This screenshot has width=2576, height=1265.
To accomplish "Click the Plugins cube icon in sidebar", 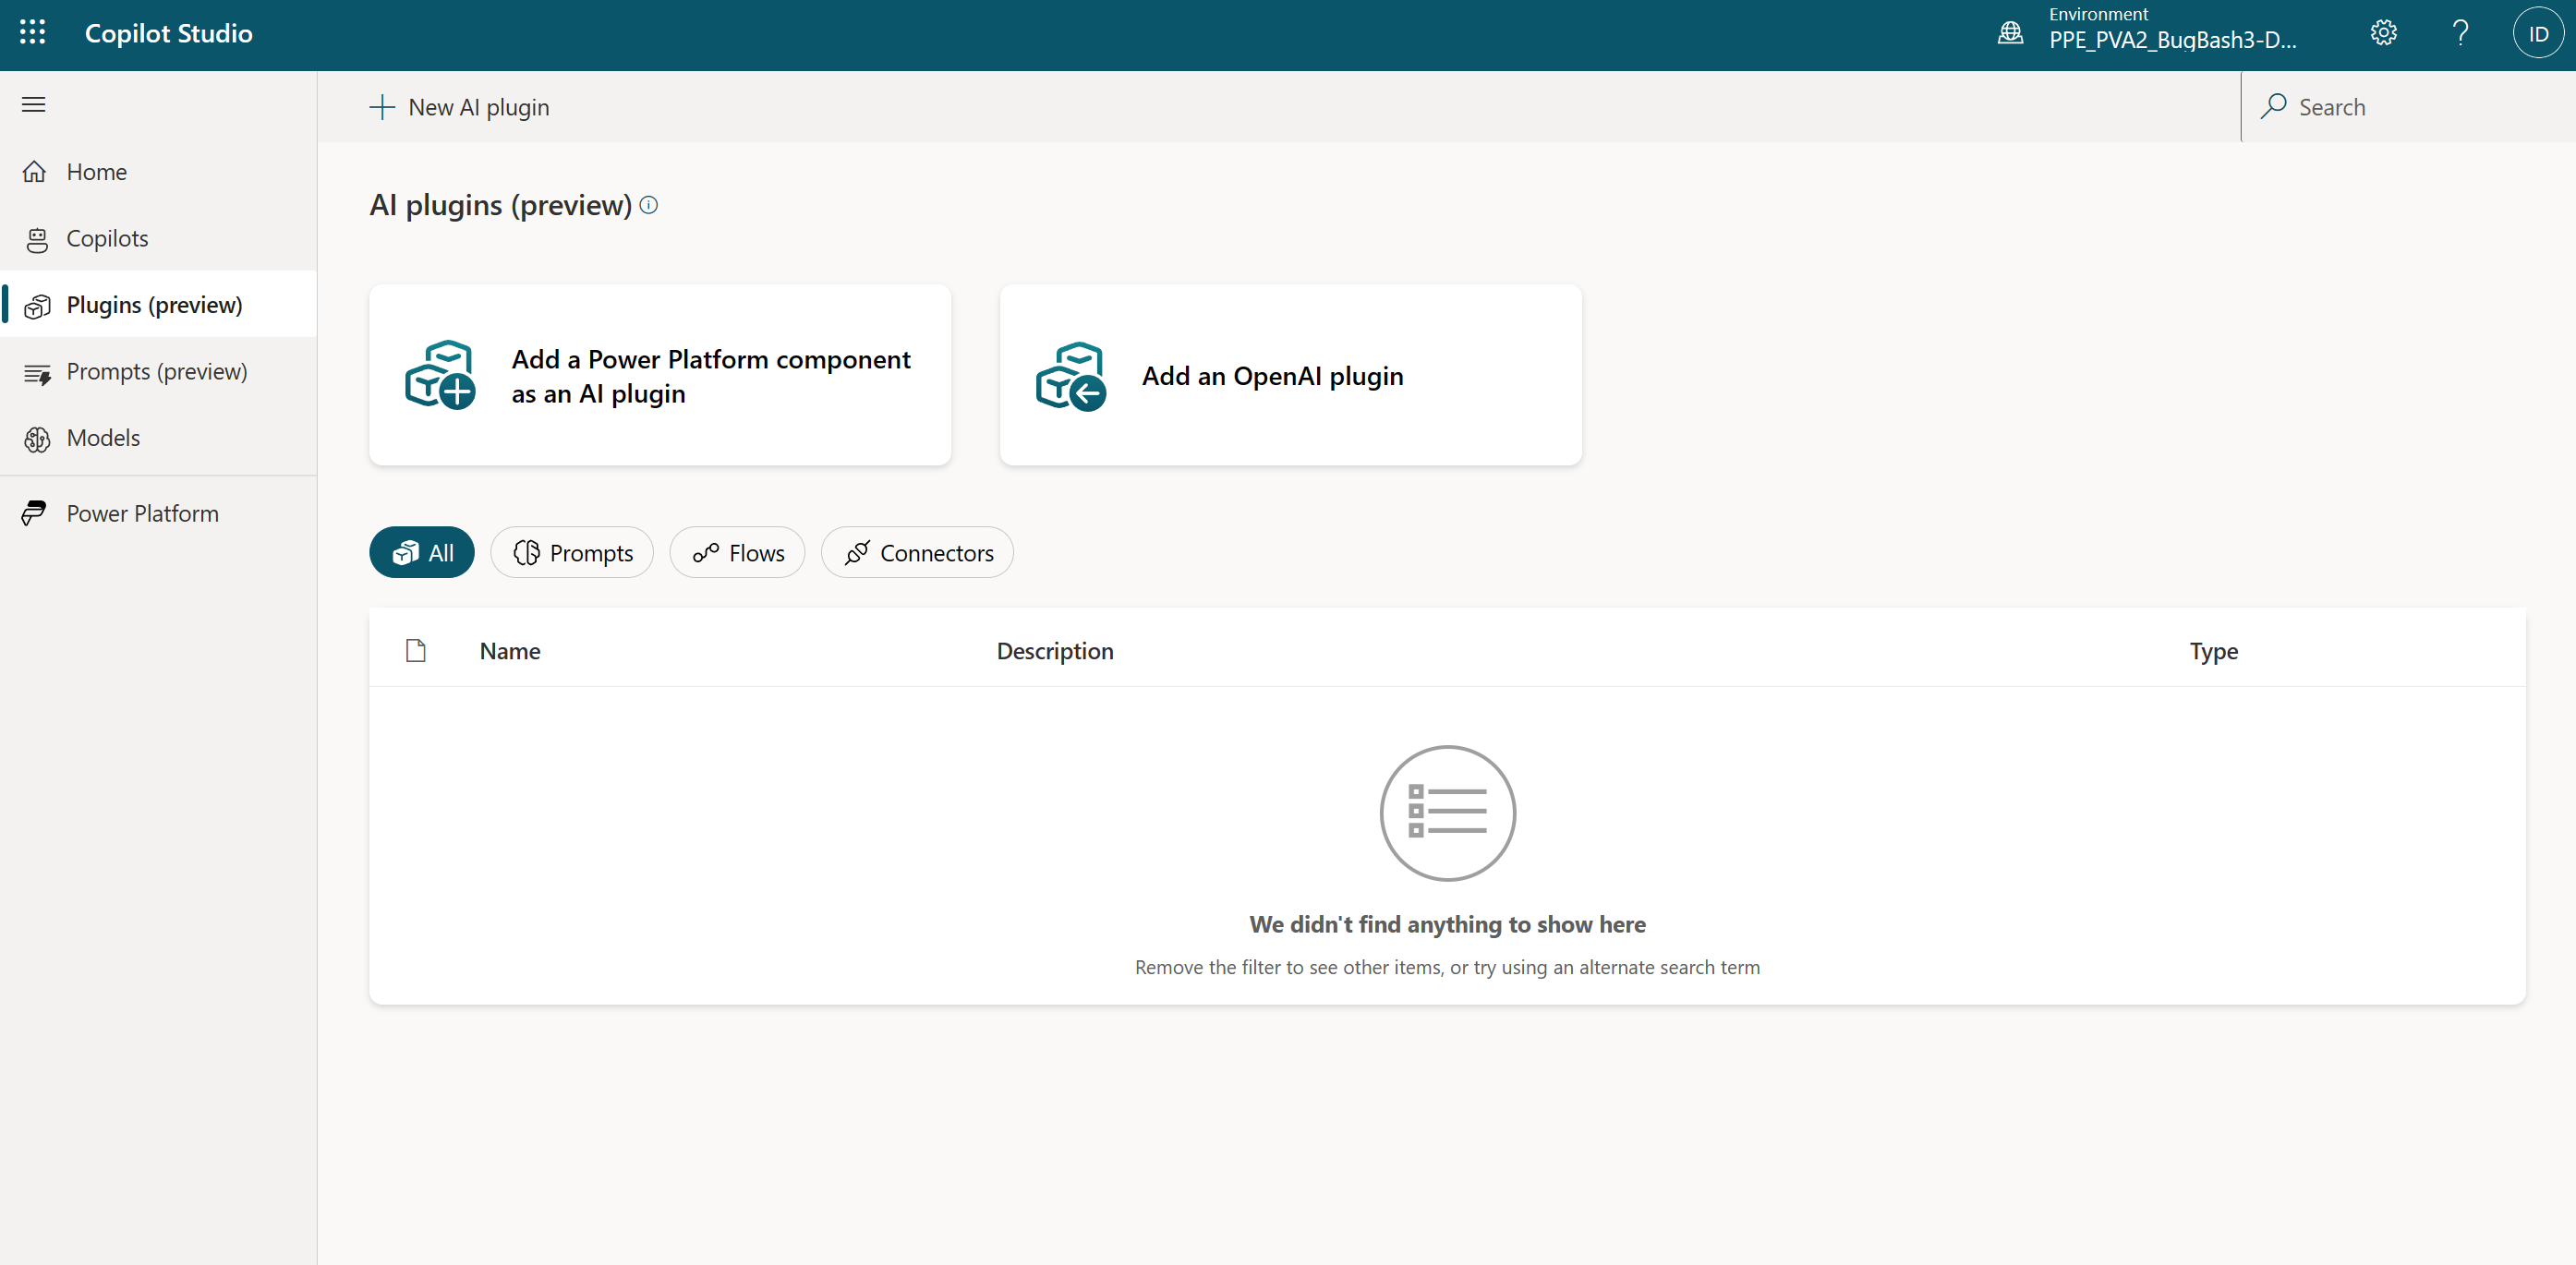I will point(37,306).
